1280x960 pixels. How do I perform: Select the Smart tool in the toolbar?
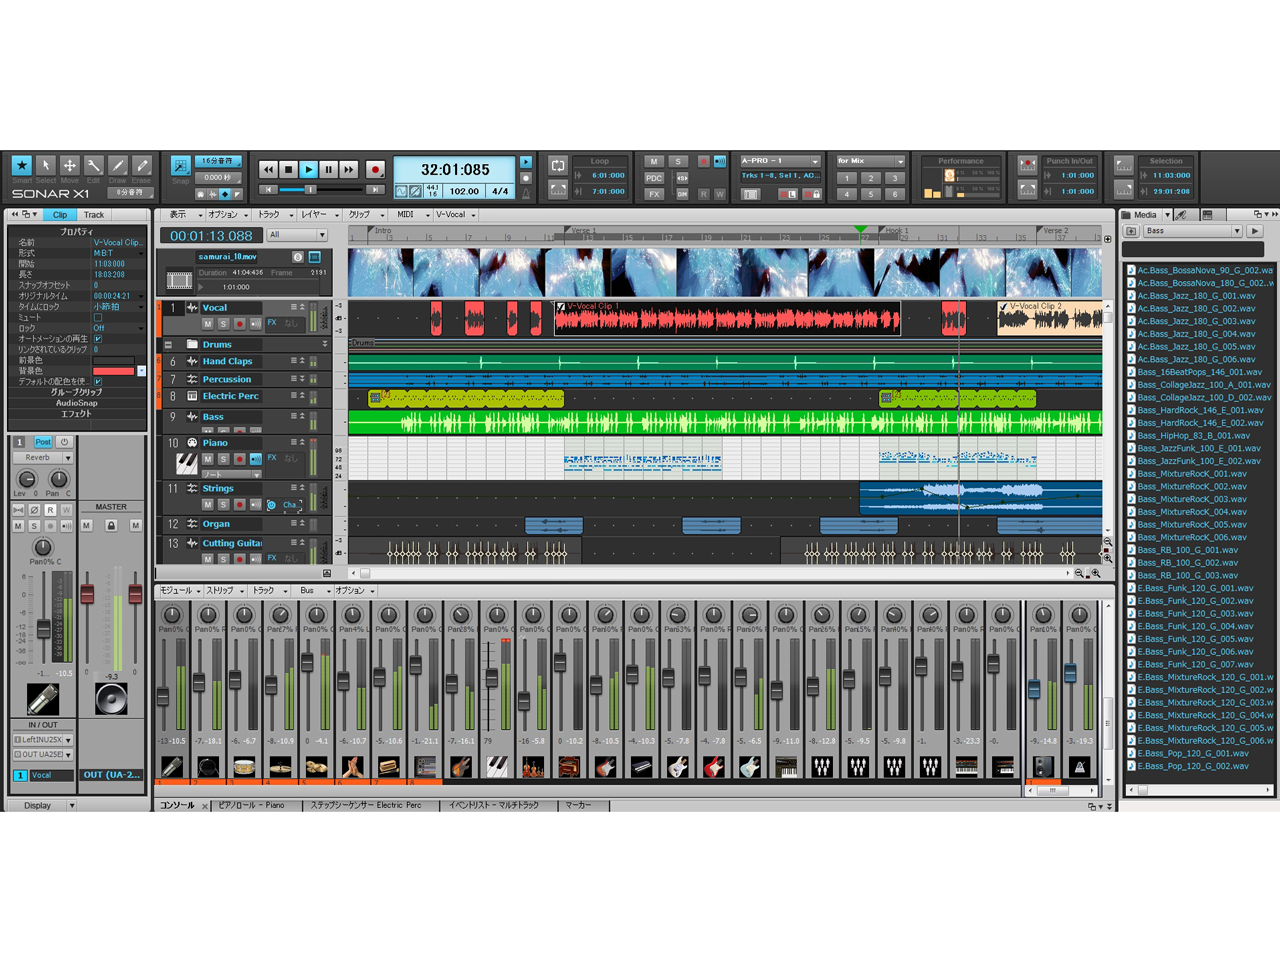pos(22,165)
